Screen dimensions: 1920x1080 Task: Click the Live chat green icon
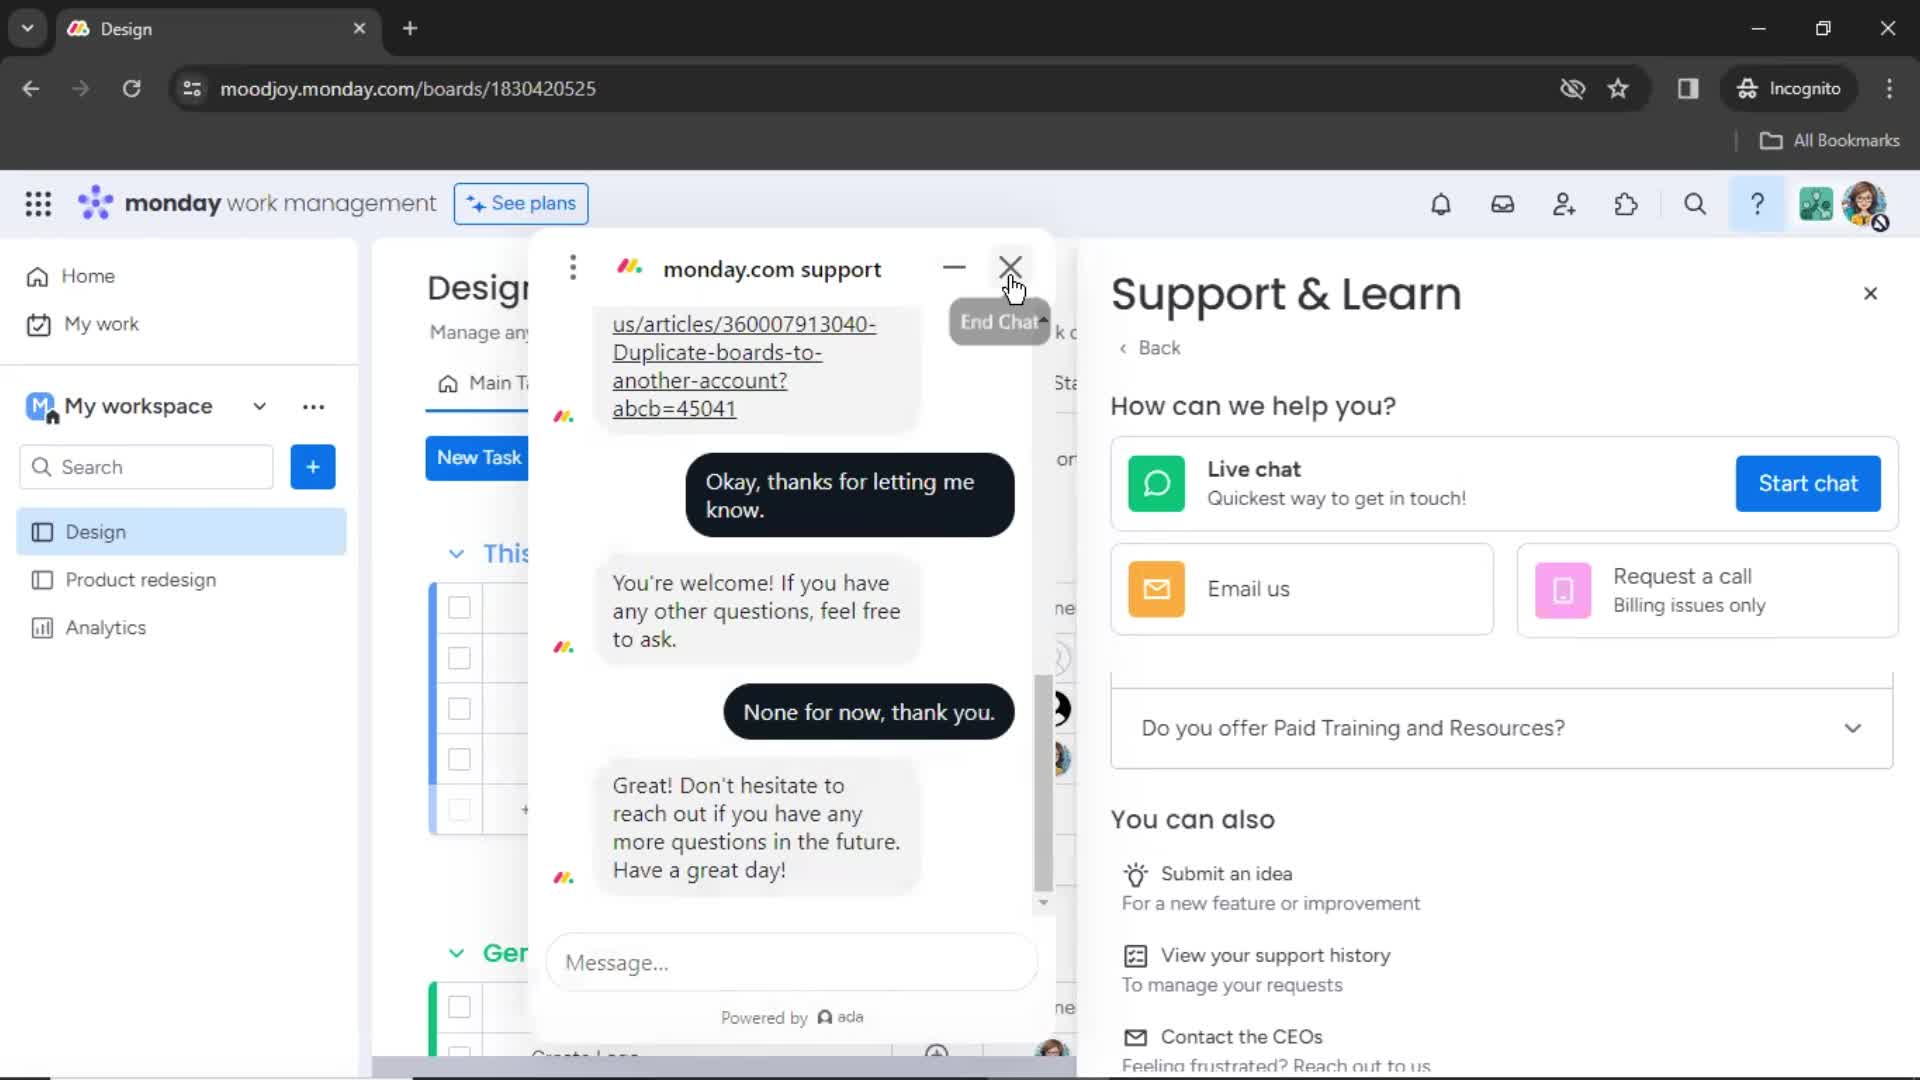coord(1156,484)
